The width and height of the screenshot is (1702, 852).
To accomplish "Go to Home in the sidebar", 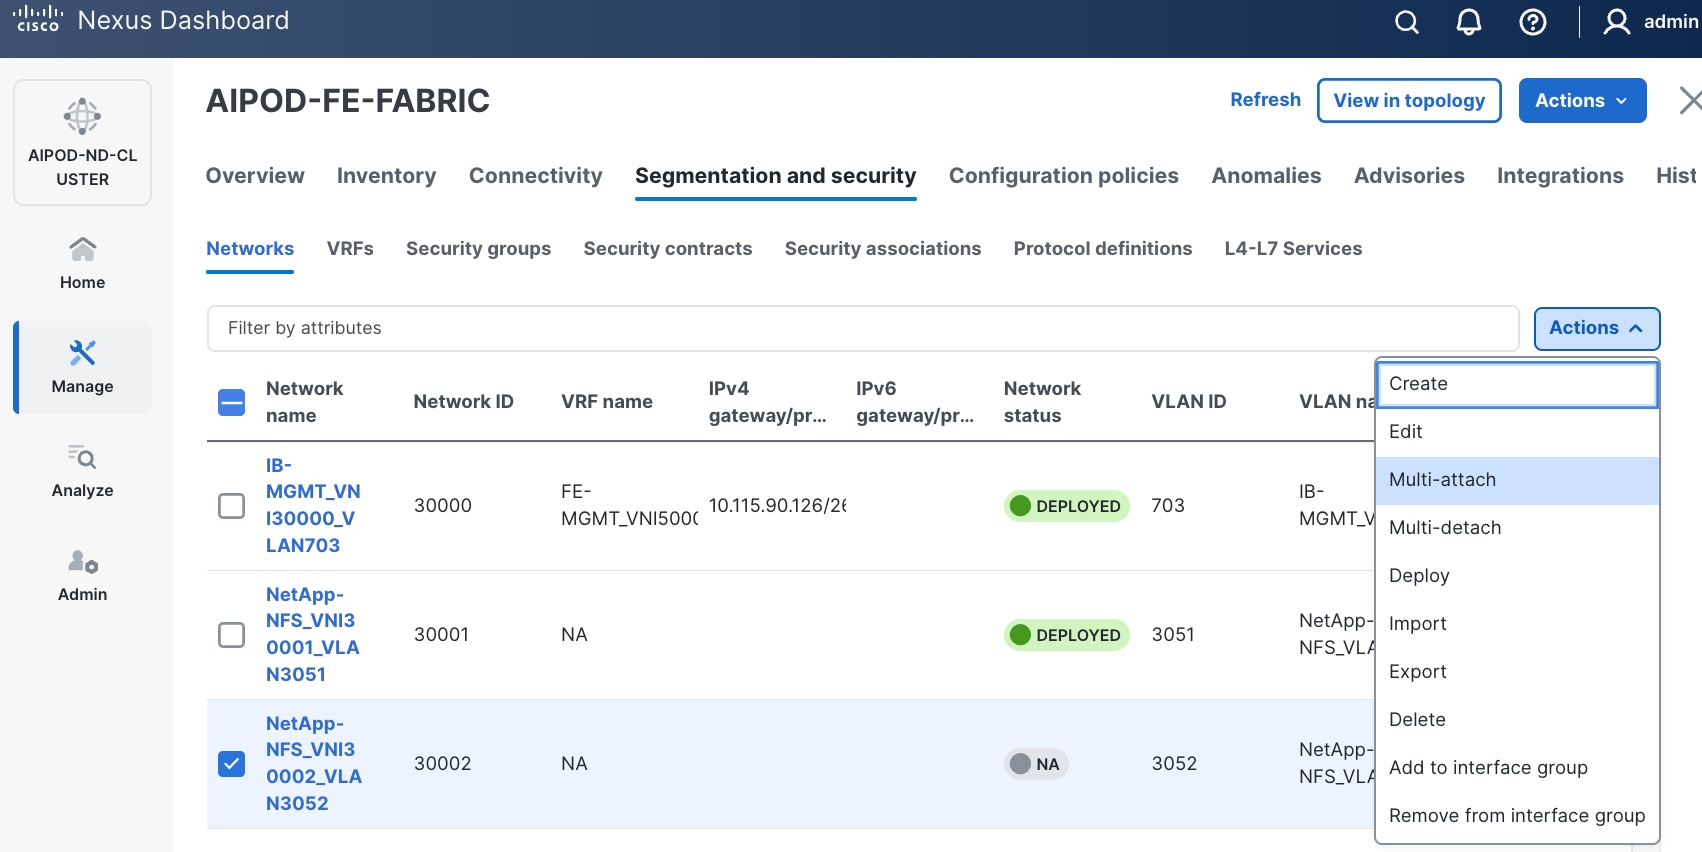I will pos(82,262).
